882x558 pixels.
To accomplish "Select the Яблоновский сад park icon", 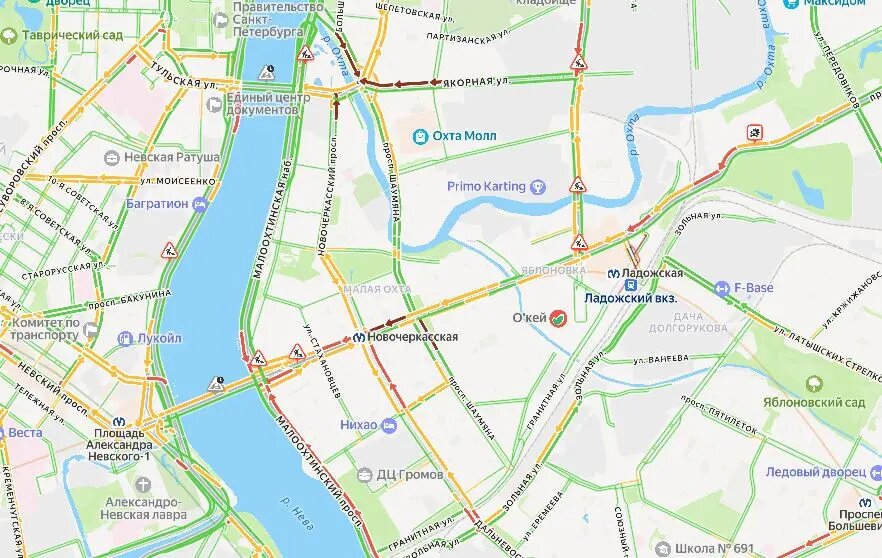I will (x=814, y=385).
